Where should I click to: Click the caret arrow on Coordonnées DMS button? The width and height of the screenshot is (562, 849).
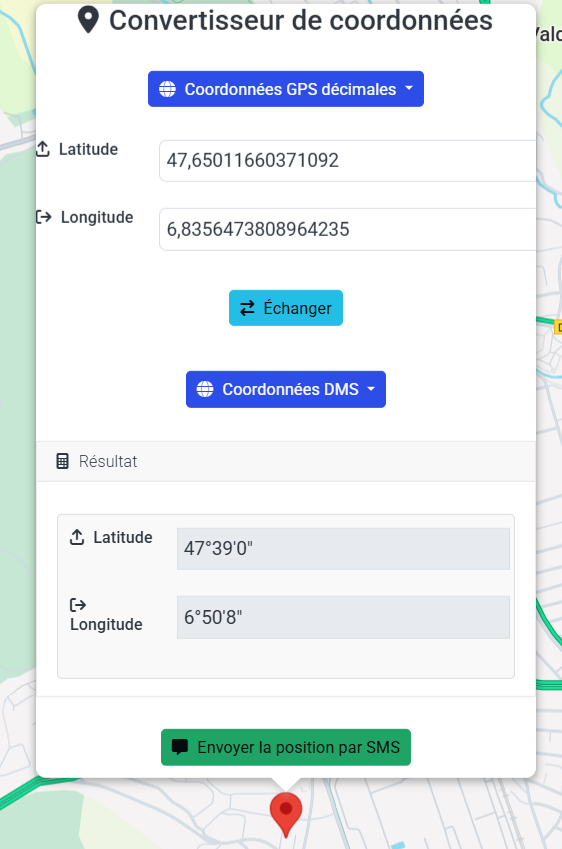point(371,389)
